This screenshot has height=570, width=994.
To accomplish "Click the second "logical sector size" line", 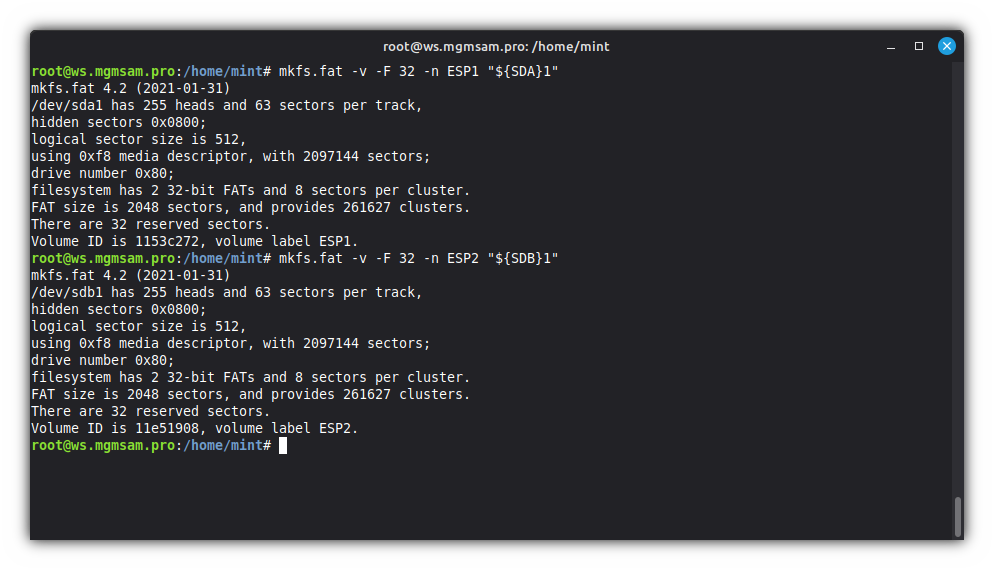I will click(138, 326).
